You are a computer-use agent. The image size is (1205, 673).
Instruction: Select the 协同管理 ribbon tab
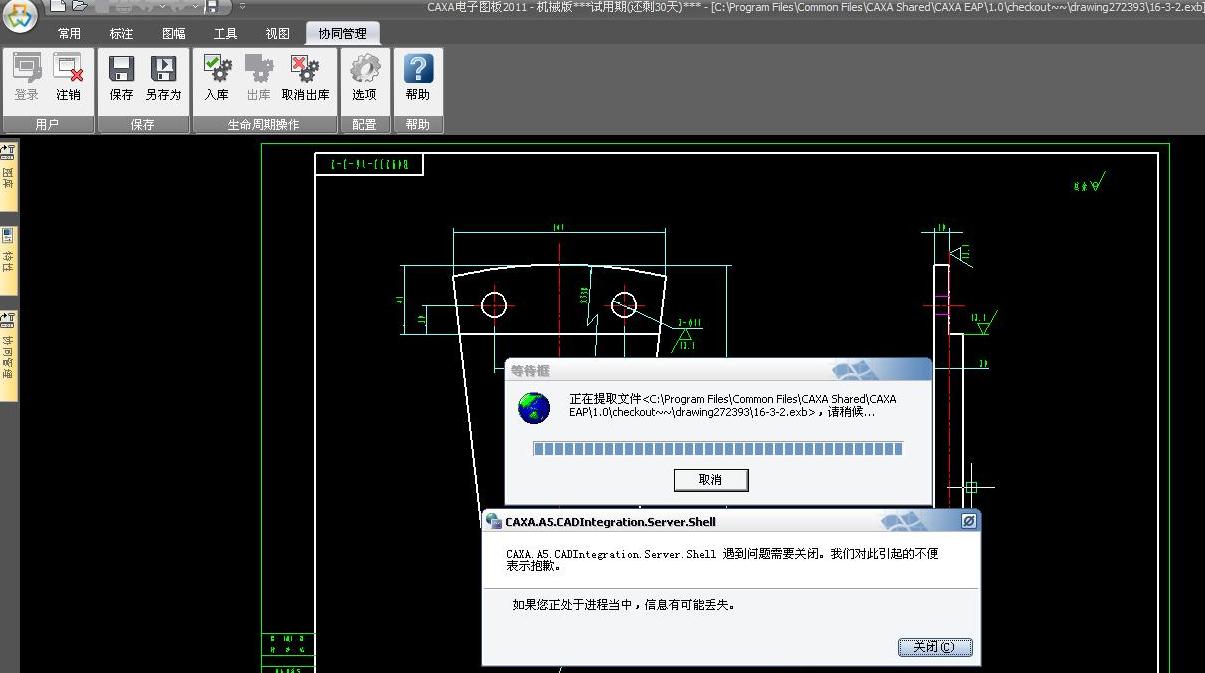coord(342,34)
